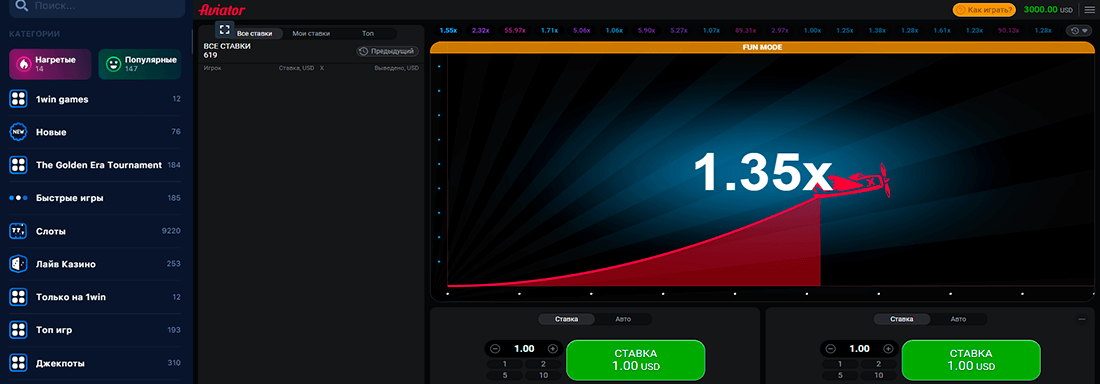The height and width of the screenshot is (384, 1100).
Task: Open the Мои ставки tab
Action: pos(311,34)
